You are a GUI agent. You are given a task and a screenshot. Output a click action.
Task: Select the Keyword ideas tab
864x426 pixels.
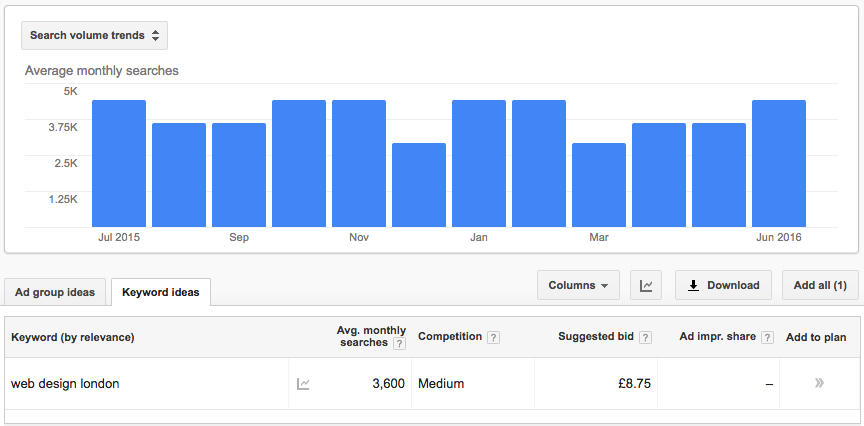pyautogui.click(x=160, y=293)
